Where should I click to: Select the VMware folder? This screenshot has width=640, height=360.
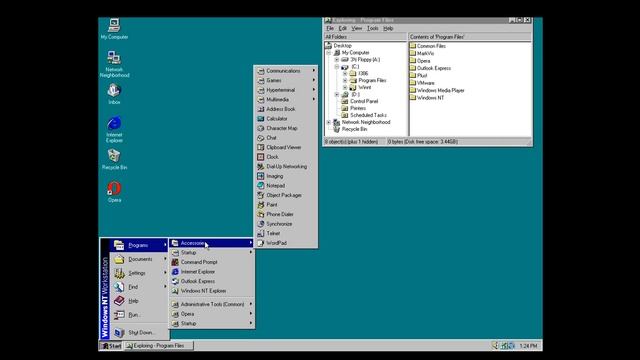(422, 83)
